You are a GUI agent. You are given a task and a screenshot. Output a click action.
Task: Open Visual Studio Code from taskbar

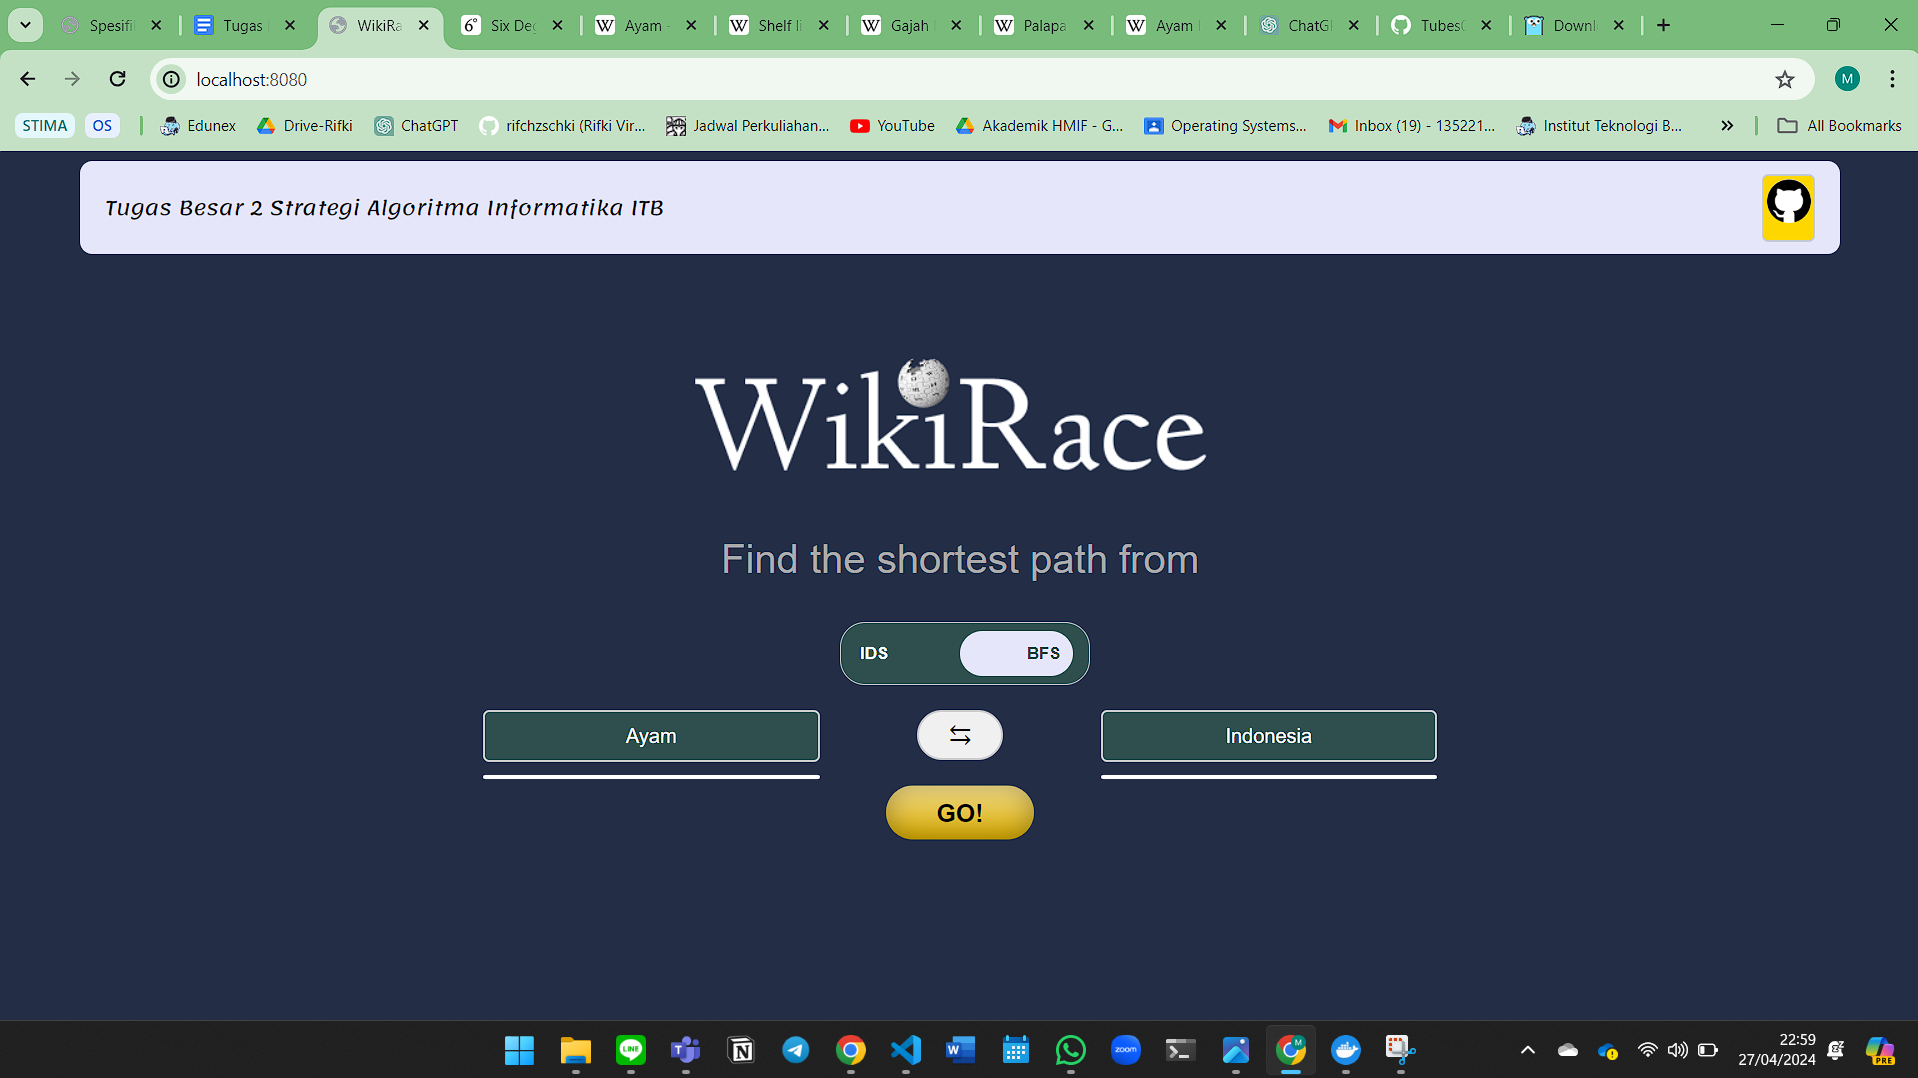pos(906,1050)
